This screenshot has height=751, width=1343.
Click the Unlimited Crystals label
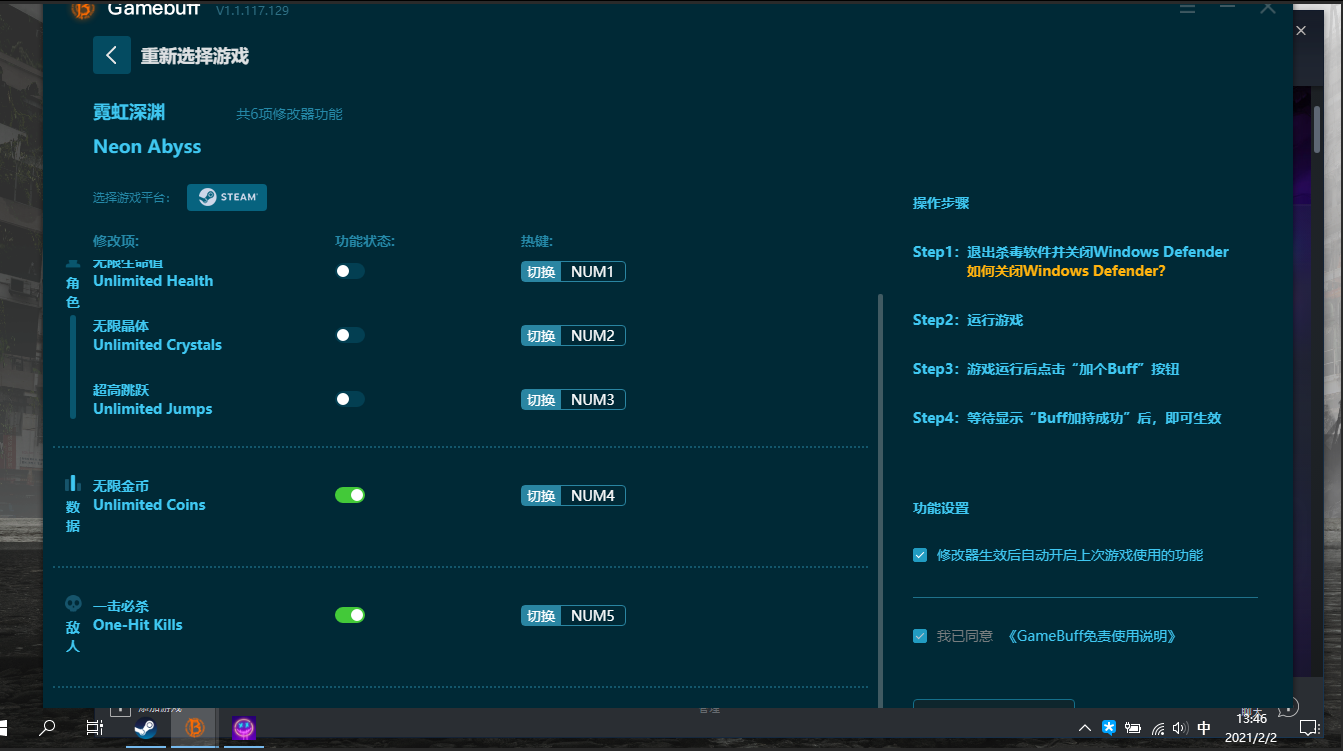click(x=157, y=345)
